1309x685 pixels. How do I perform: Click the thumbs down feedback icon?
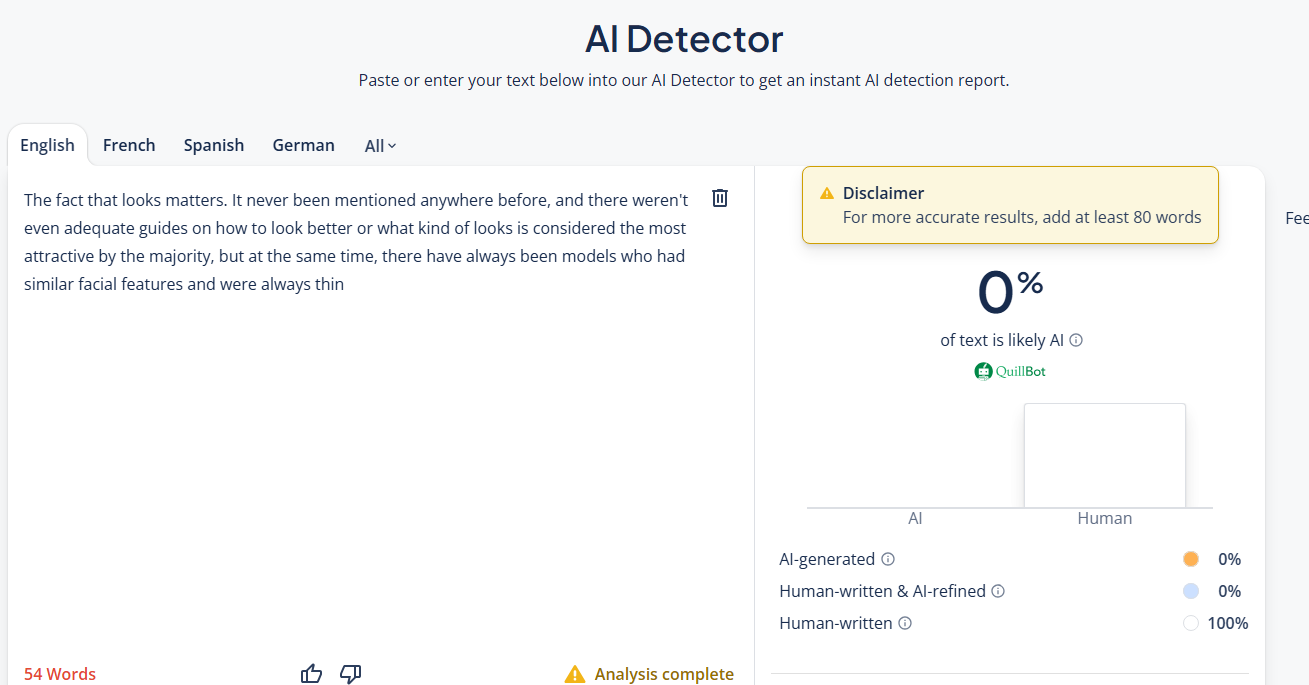(350, 673)
